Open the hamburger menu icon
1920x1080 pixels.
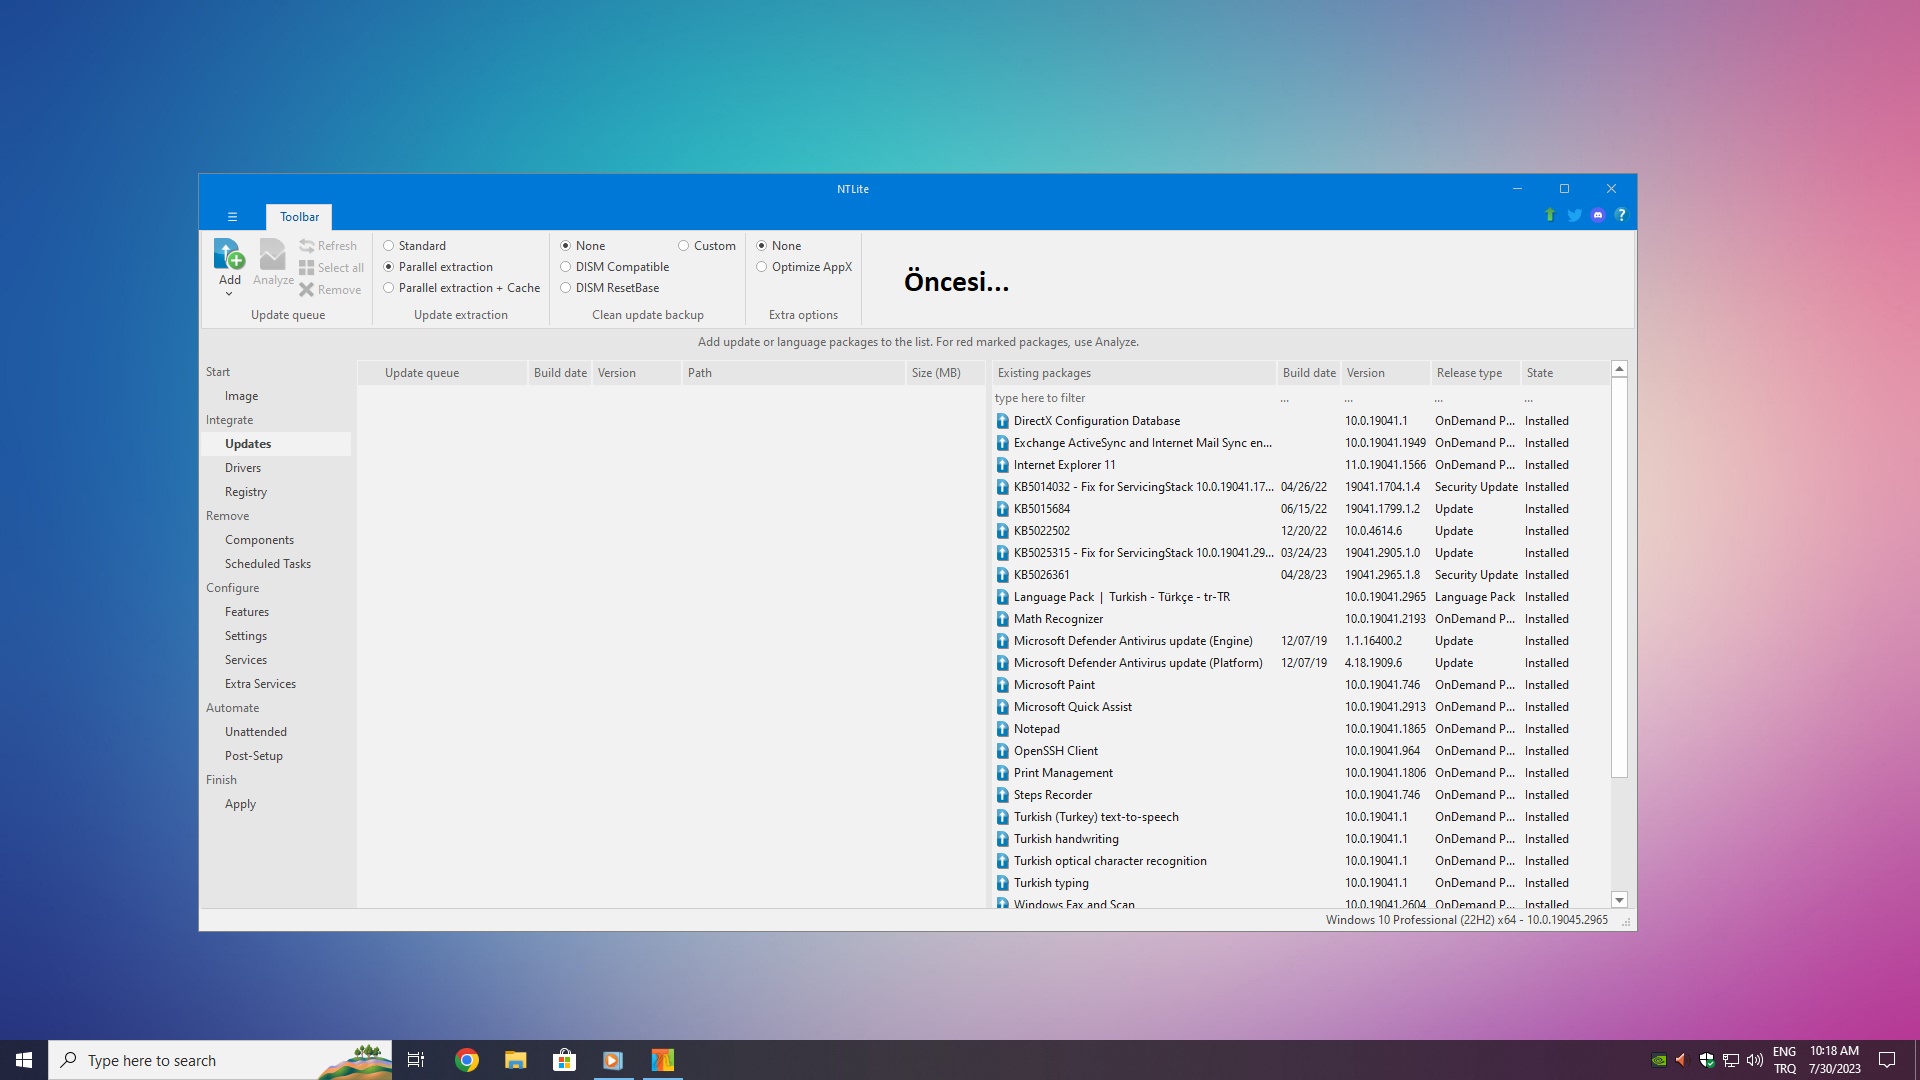(x=232, y=217)
